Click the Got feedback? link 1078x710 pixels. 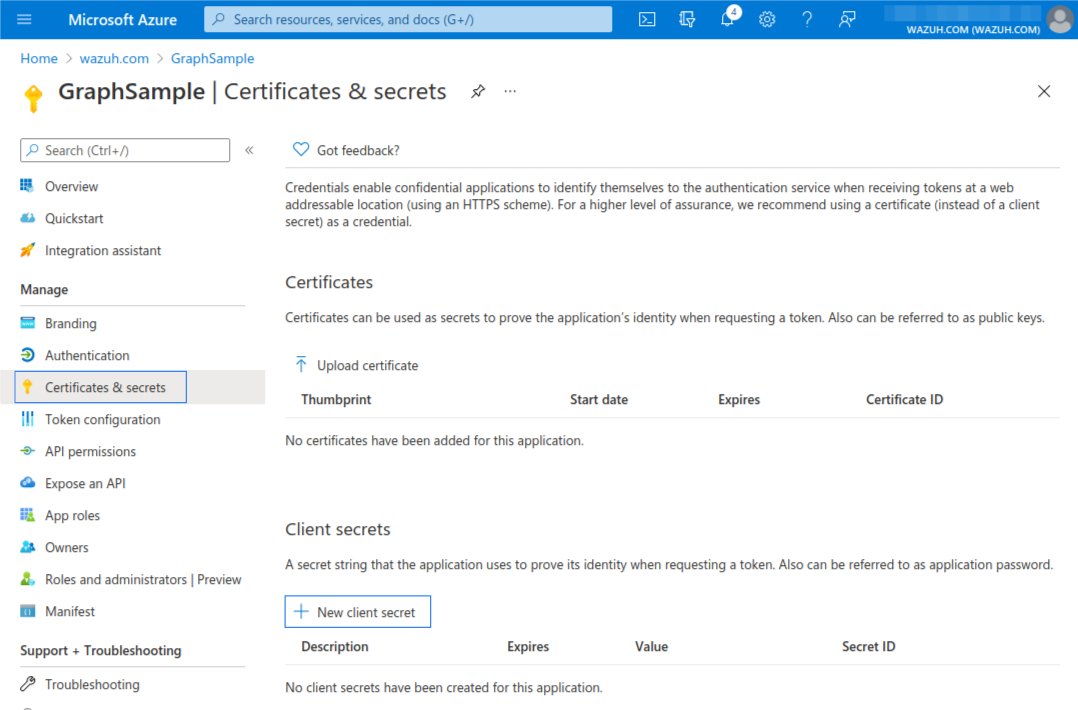(357, 150)
